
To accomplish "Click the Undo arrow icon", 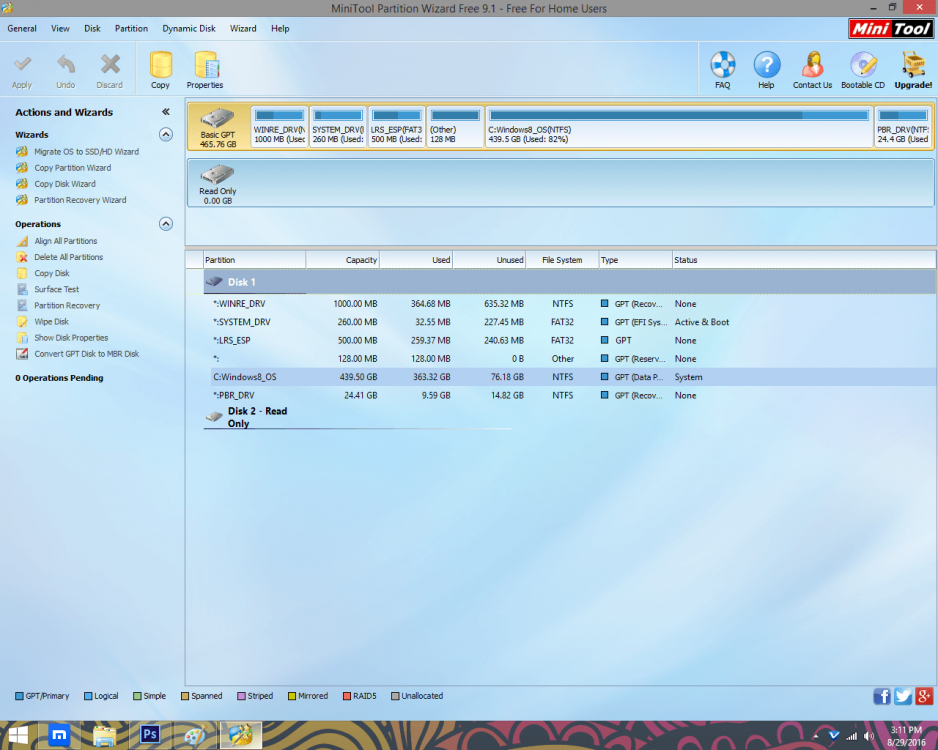I will click(x=66, y=65).
